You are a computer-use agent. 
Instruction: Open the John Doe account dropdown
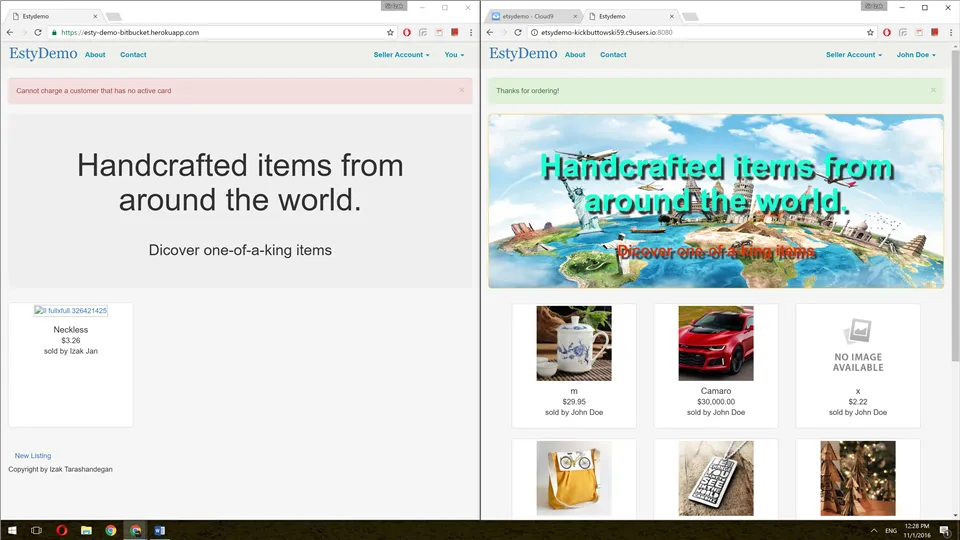tap(916, 54)
